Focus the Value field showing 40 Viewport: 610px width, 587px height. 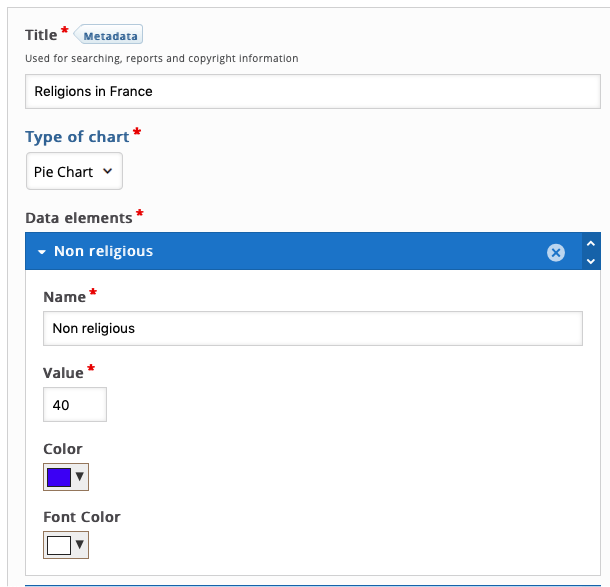coord(75,405)
